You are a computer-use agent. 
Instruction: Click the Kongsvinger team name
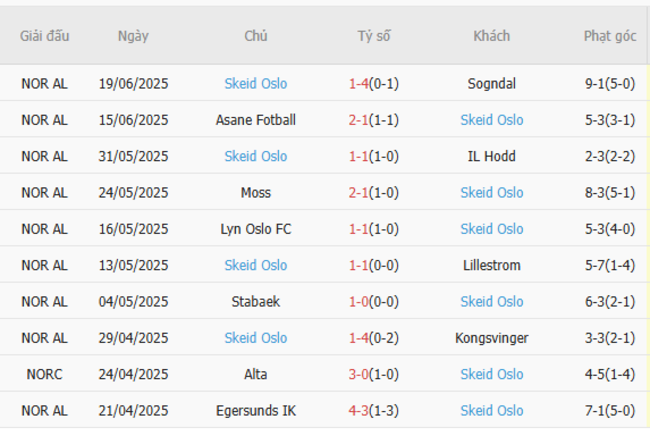click(491, 338)
